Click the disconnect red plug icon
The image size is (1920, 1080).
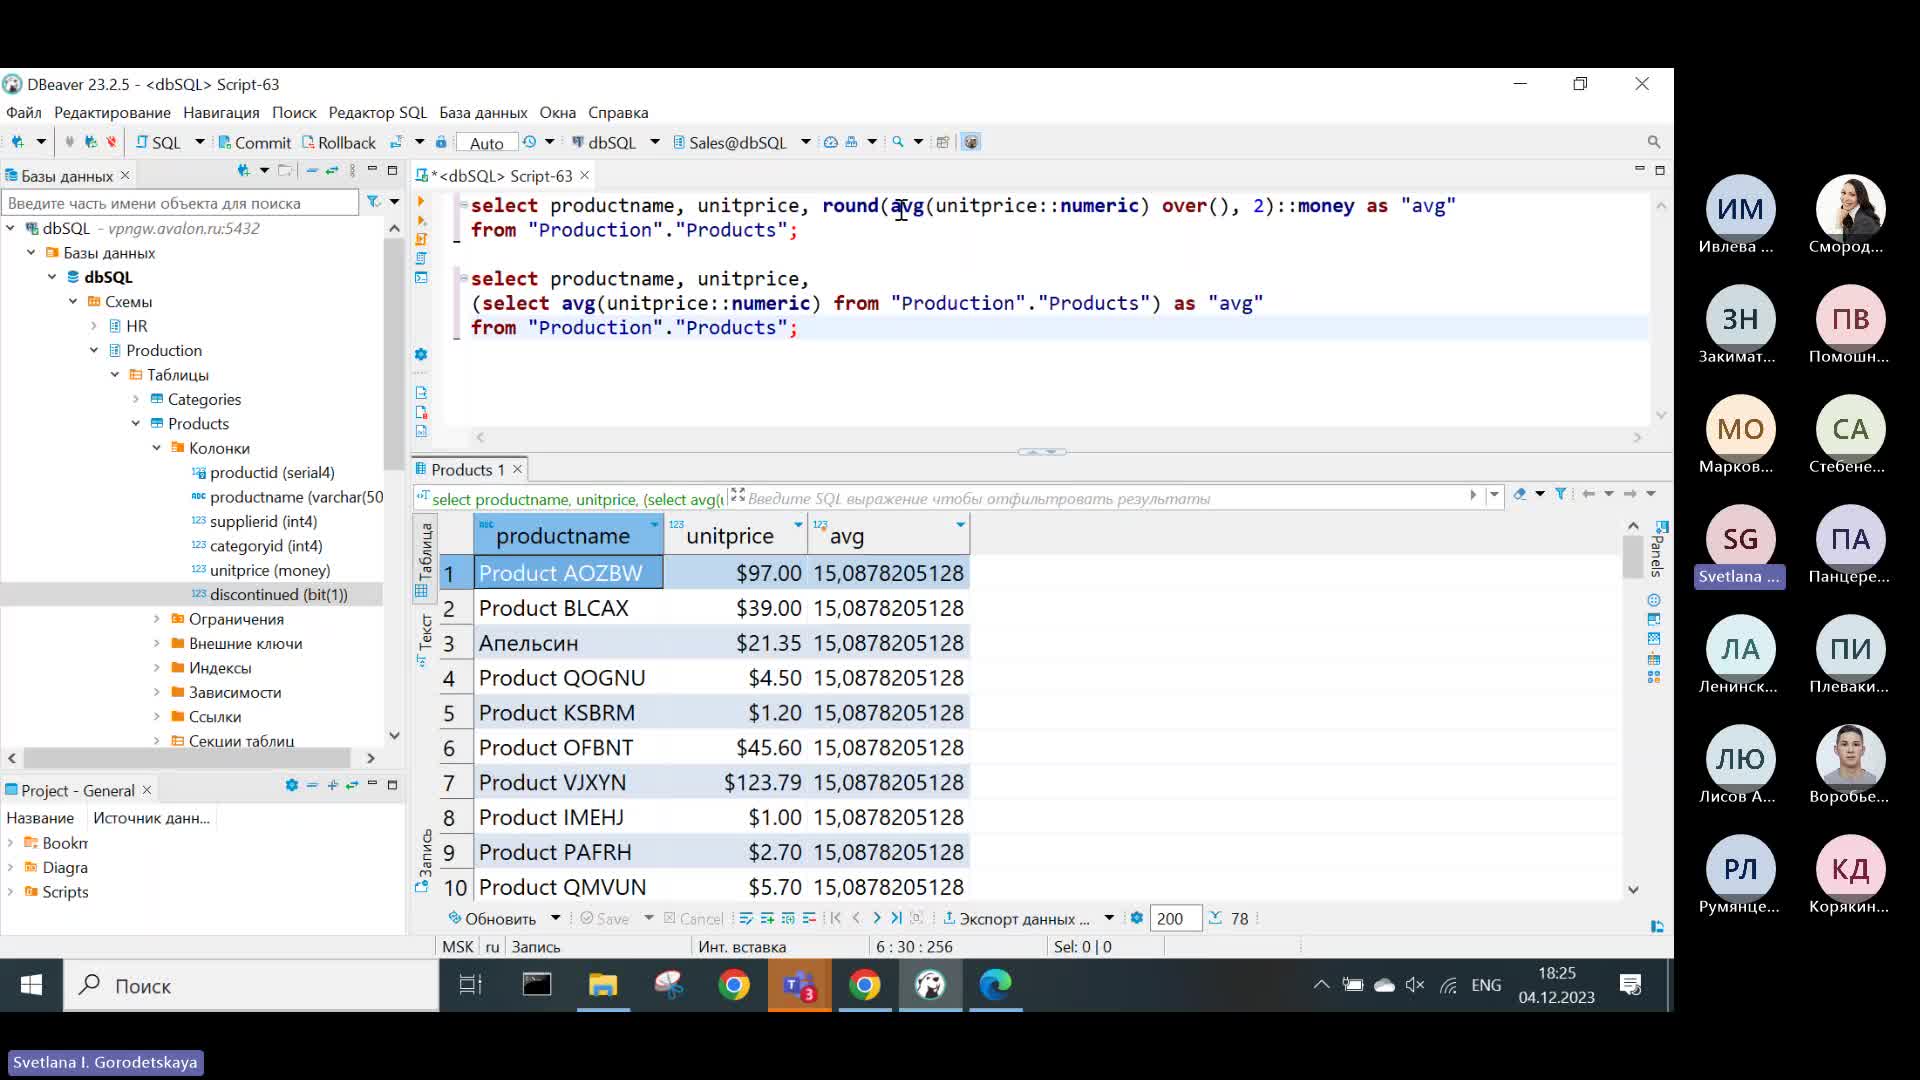point(111,142)
